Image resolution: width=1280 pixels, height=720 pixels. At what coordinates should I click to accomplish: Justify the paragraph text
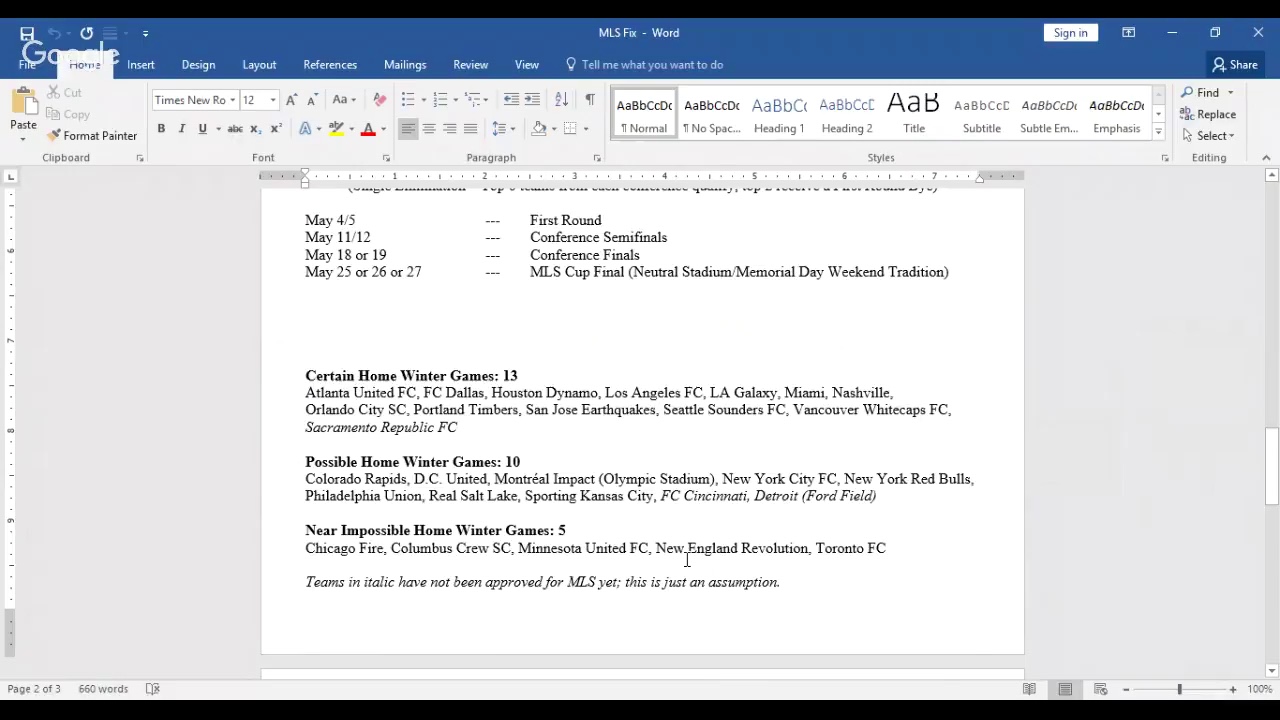471,129
